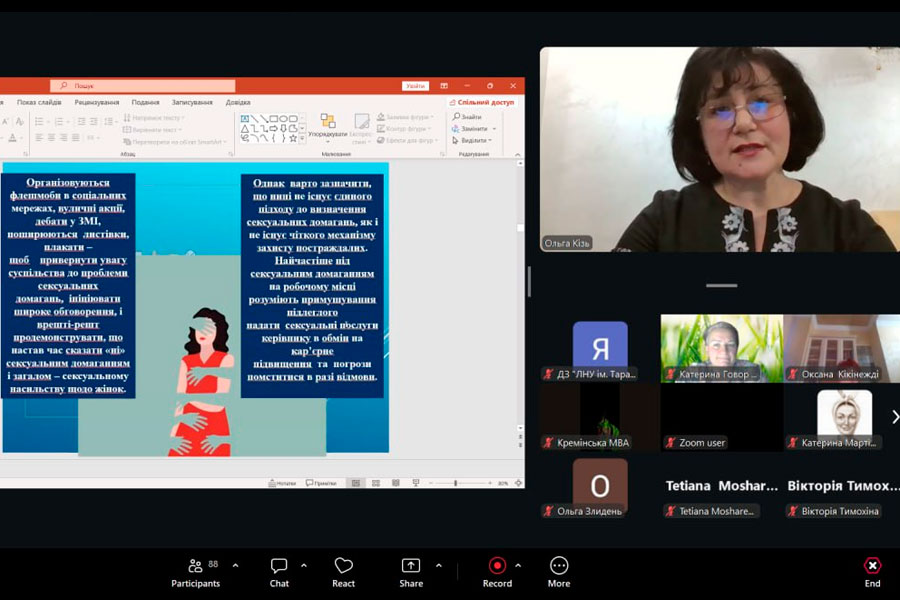
Task: Click the End meeting button
Action: tap(872, 573)
